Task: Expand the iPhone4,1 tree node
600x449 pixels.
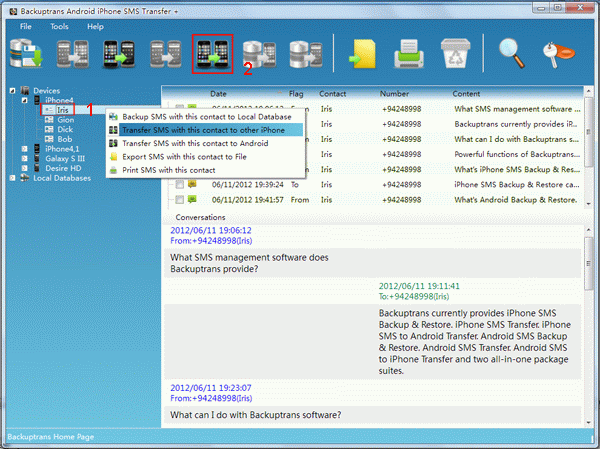Action: click(x=24, y=149)
